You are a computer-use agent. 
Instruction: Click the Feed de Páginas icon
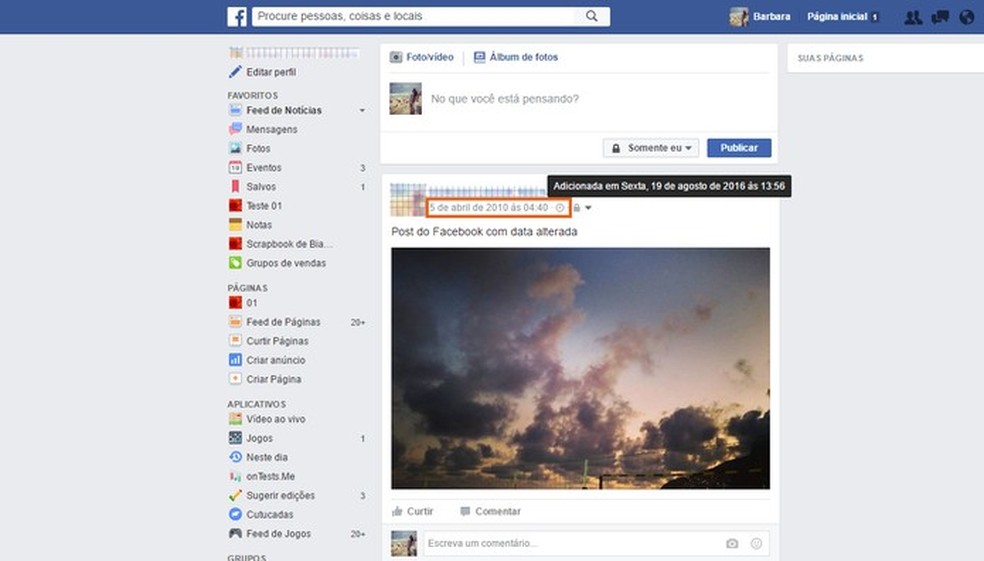point(235,322)
